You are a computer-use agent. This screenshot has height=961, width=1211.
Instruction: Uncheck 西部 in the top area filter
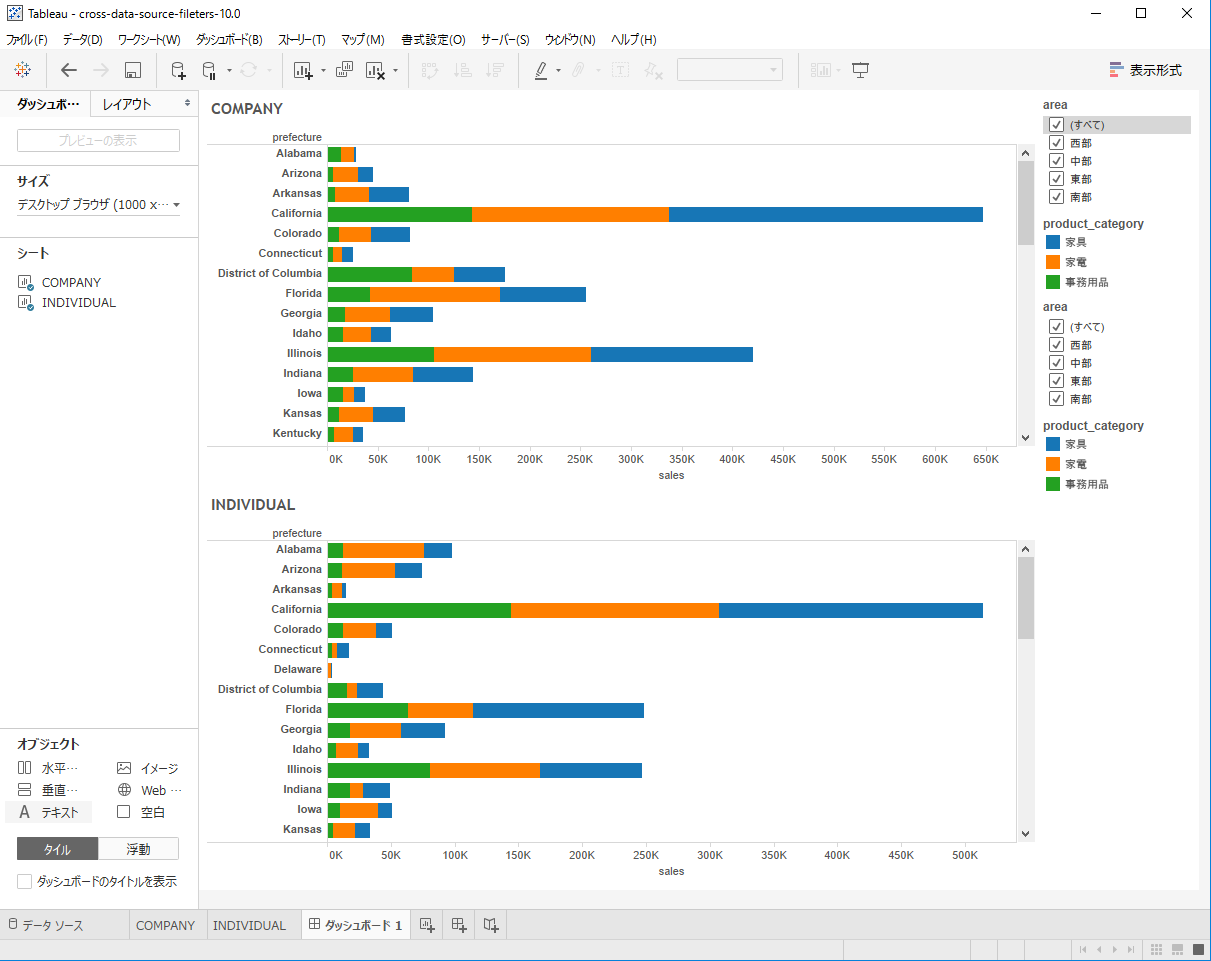[1057, 142]
